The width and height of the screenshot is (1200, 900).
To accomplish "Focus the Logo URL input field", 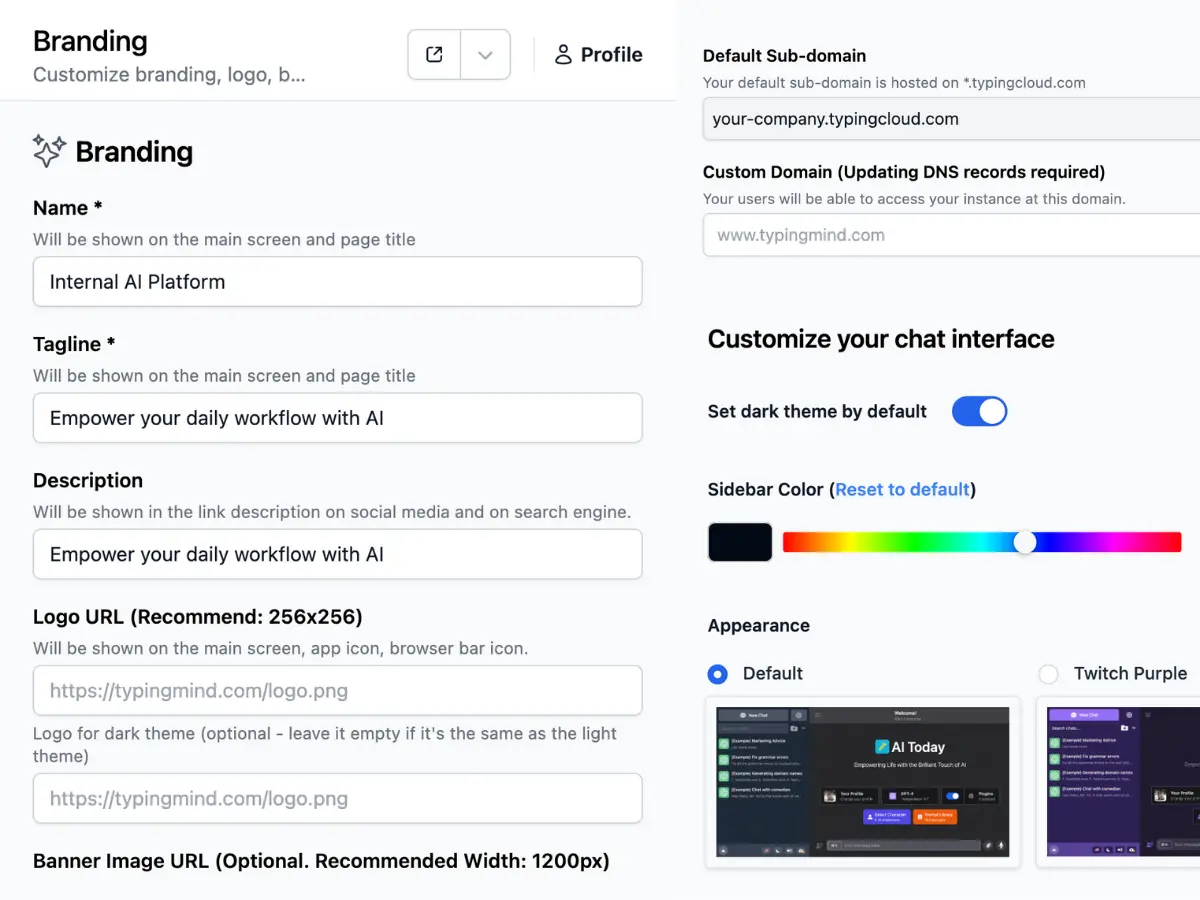I will [338, 690].
